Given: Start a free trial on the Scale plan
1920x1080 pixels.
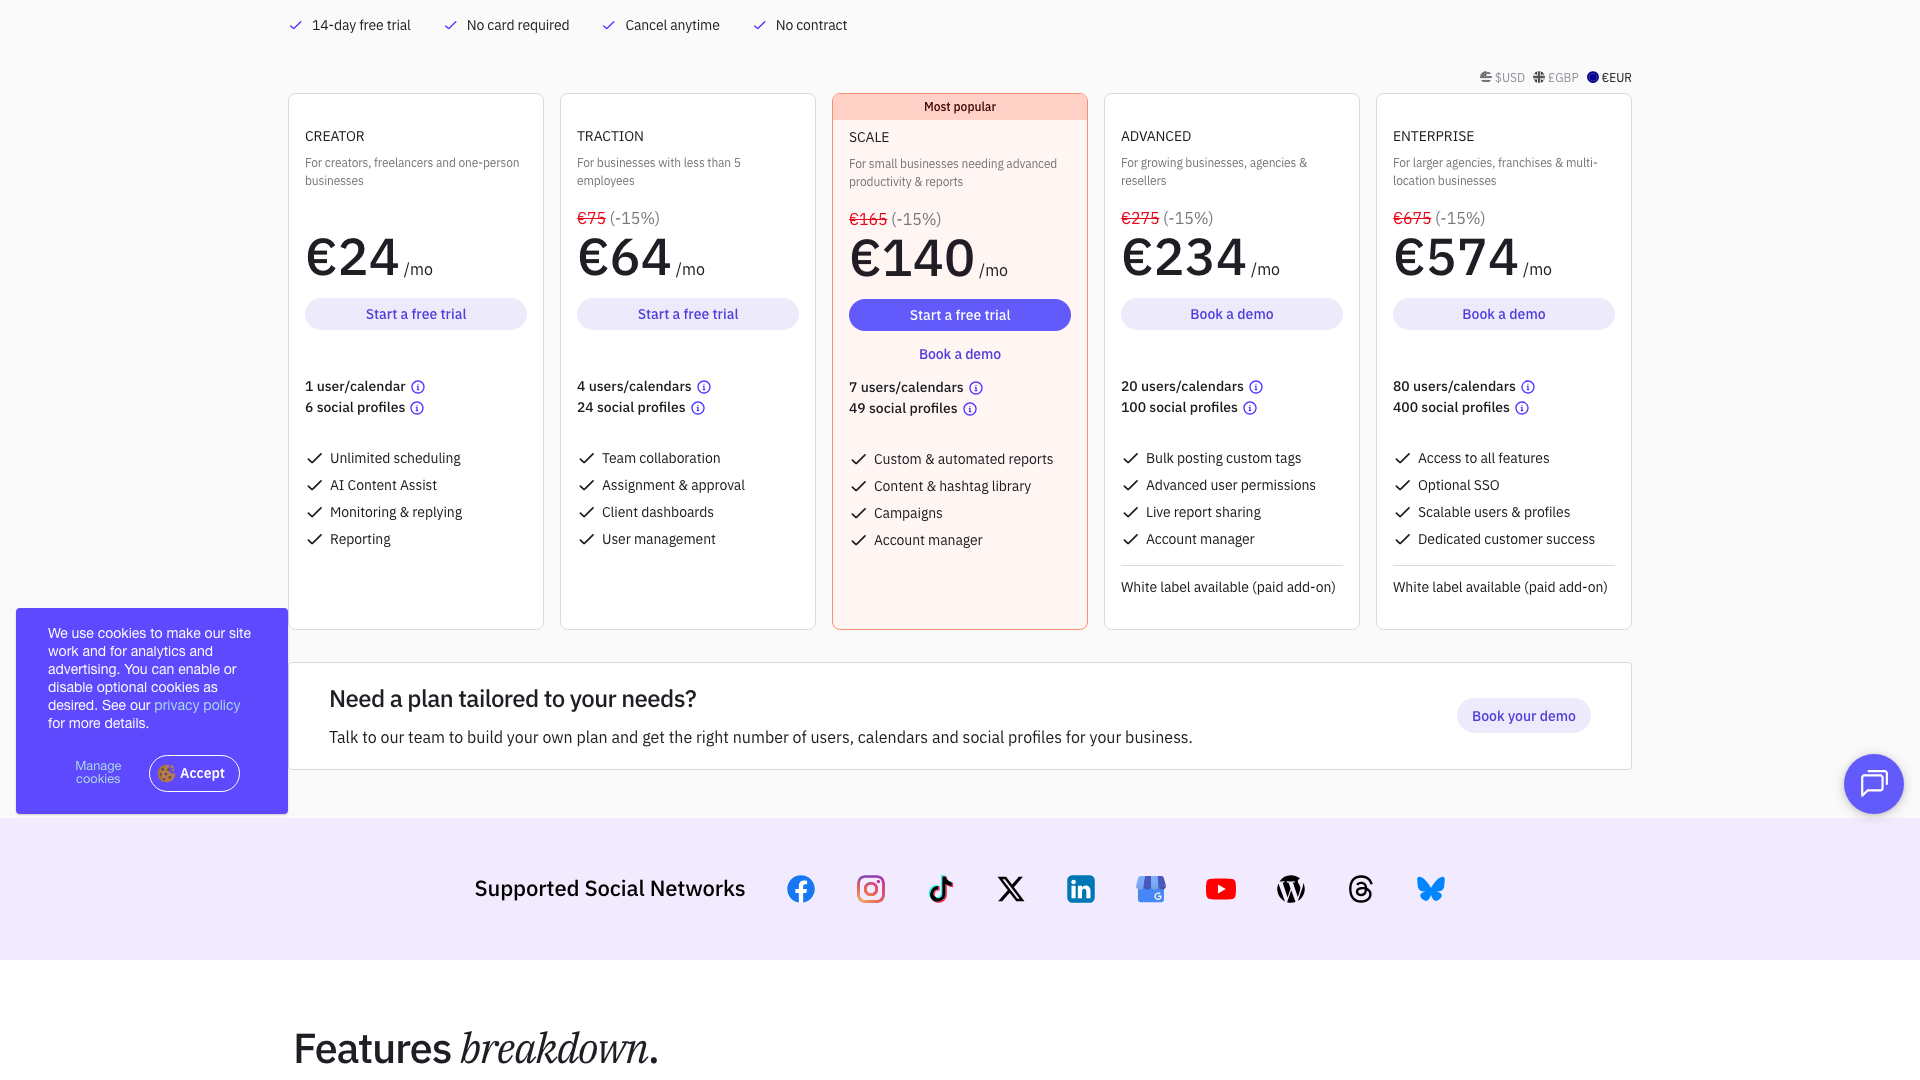Looking at the screenshot, I should pyautogui.click(x=959, y=315).
